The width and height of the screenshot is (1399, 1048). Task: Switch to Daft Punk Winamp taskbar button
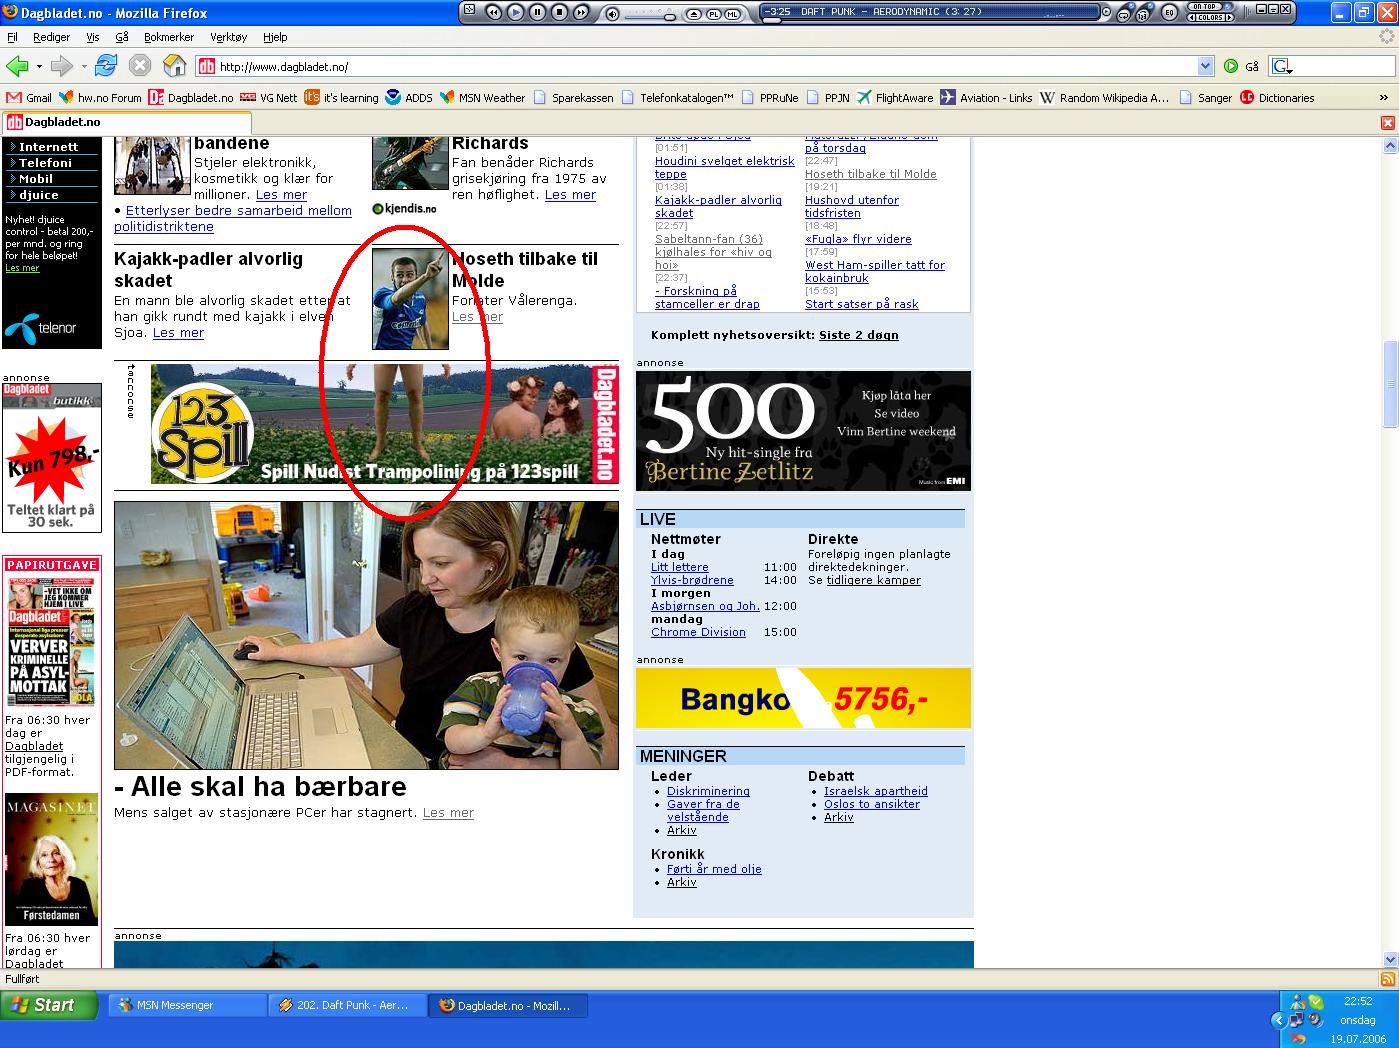tap(347, 1005)
